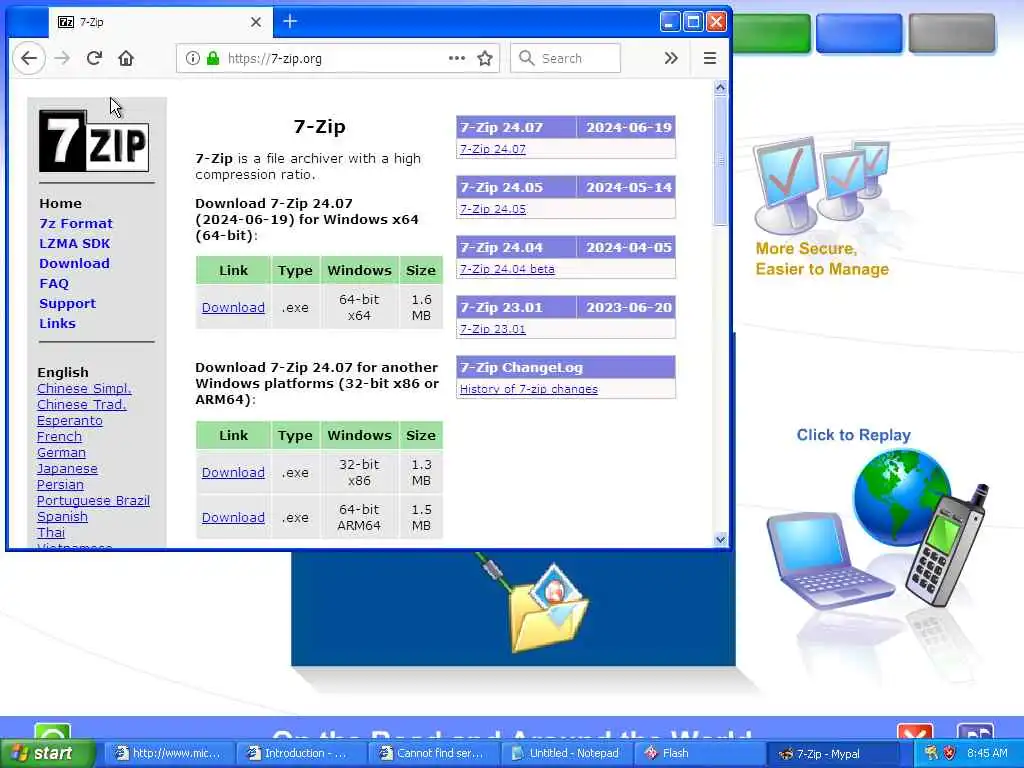Screen dimensions: 1024x768
Task: Open the 7-Zip 23.01 news link
Action: (492, 329)
